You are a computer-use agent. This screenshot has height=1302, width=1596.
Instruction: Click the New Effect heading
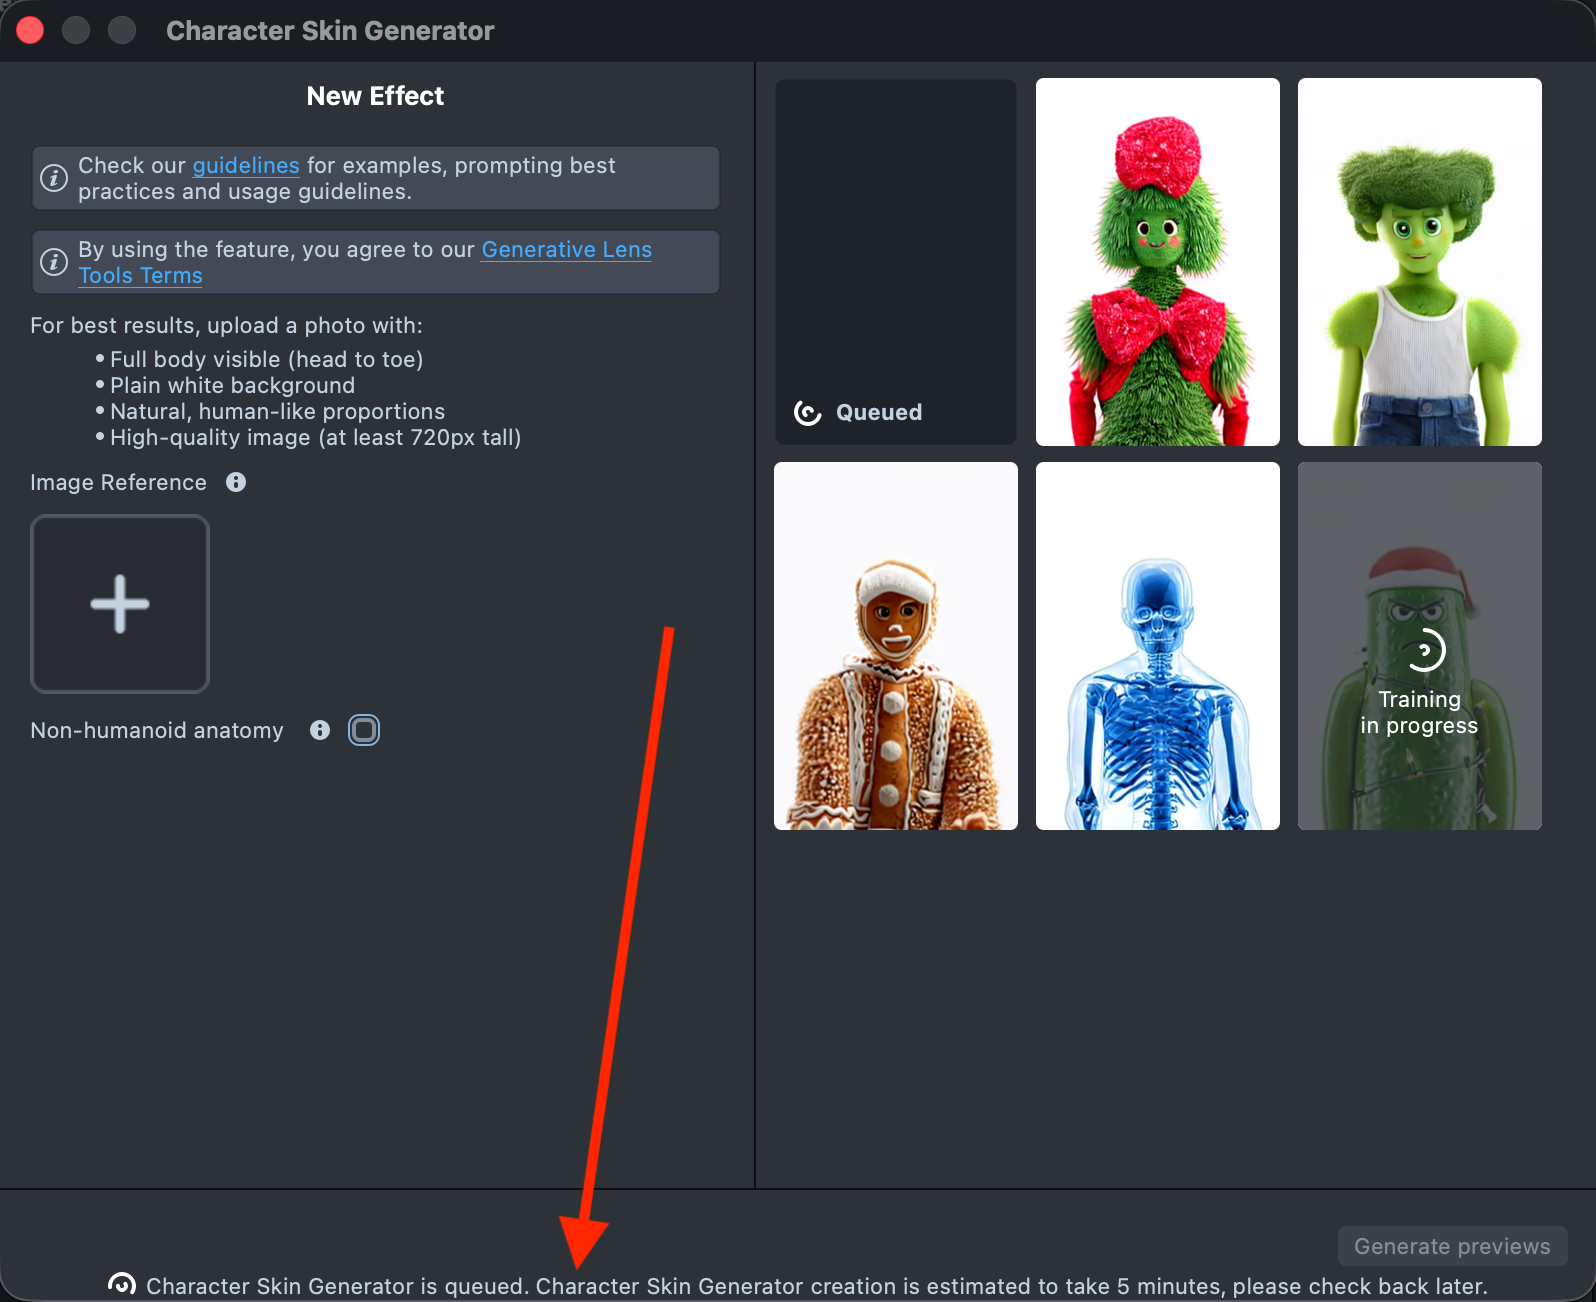[x=375, y=96]
